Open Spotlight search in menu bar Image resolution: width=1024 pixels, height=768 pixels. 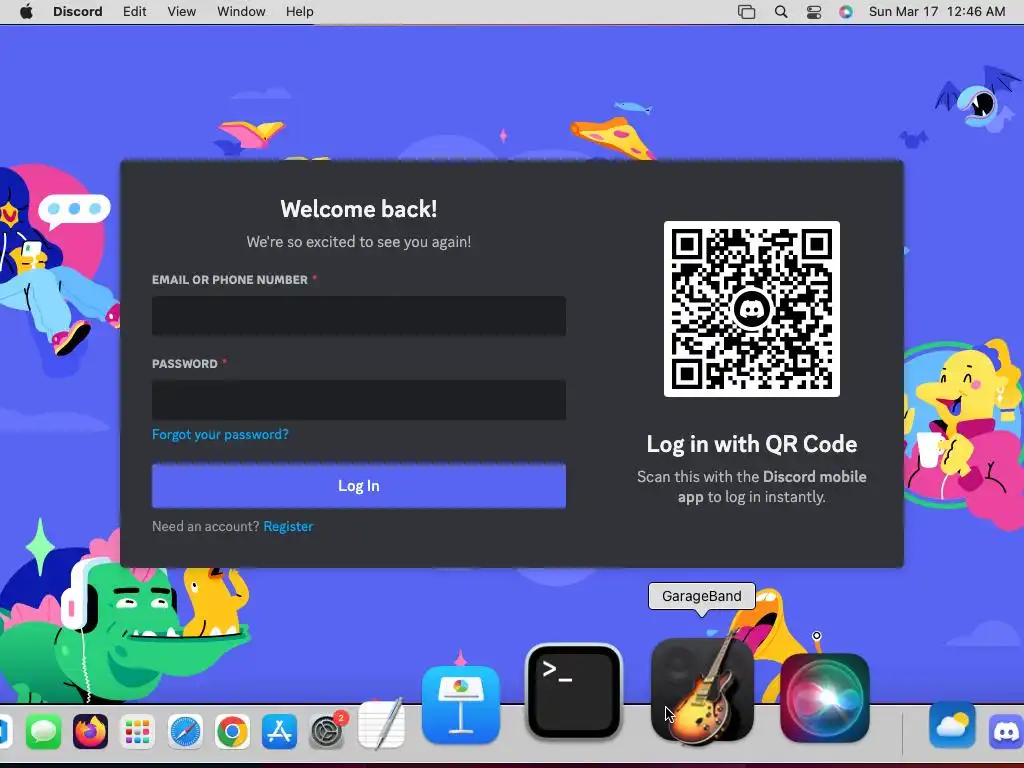pyautogui.click(x=780, y=12)
